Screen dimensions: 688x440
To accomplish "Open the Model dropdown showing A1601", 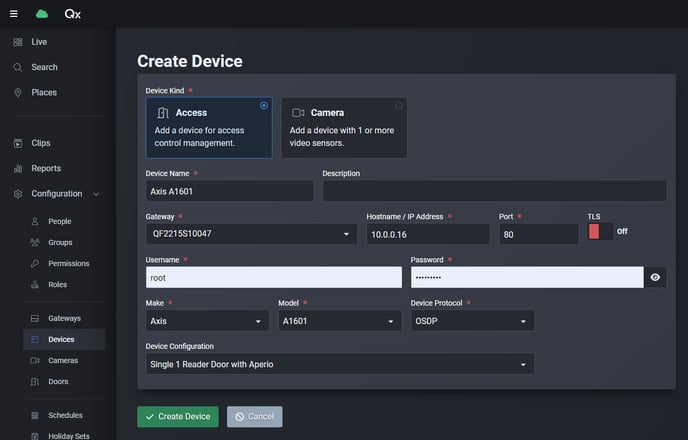I will click(x=340, y=321).
